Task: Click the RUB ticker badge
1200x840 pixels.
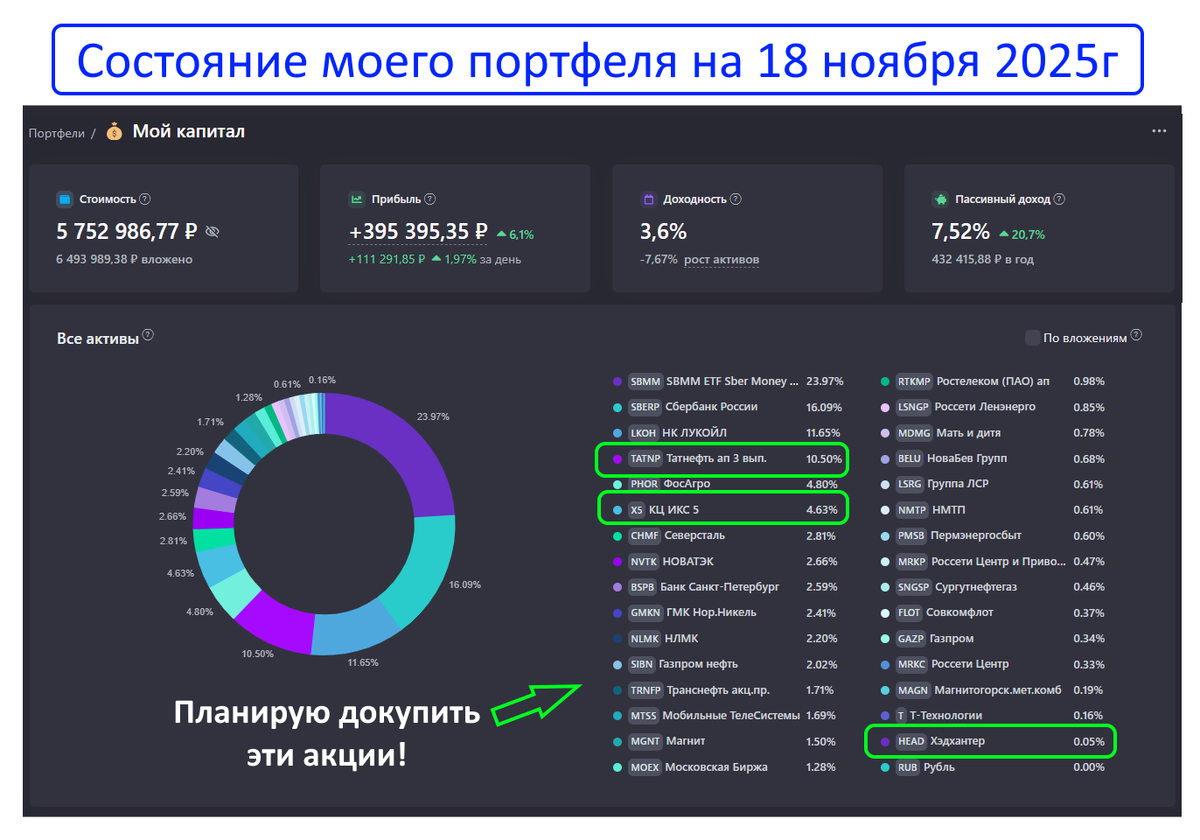Action: tap(908, 768)
